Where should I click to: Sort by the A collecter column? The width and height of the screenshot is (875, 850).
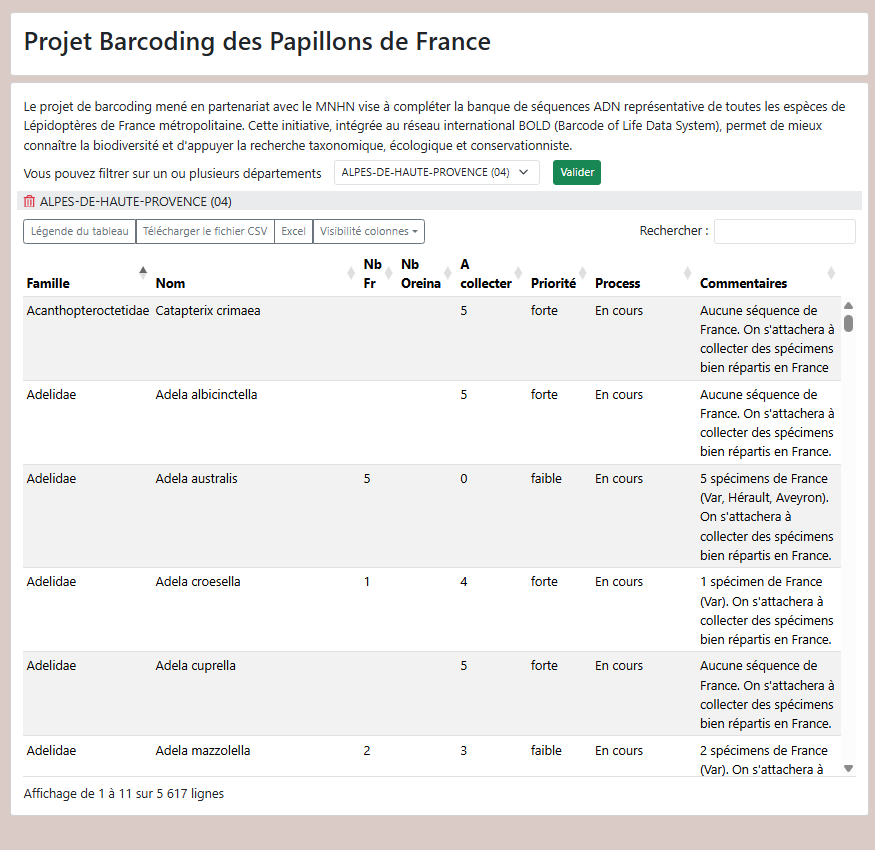[491, 273]
